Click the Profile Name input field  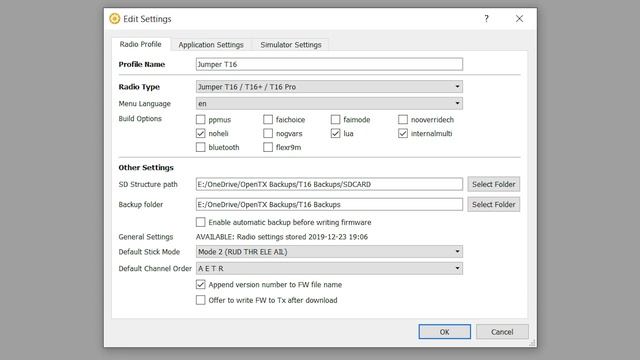click(x=329, y=64)
